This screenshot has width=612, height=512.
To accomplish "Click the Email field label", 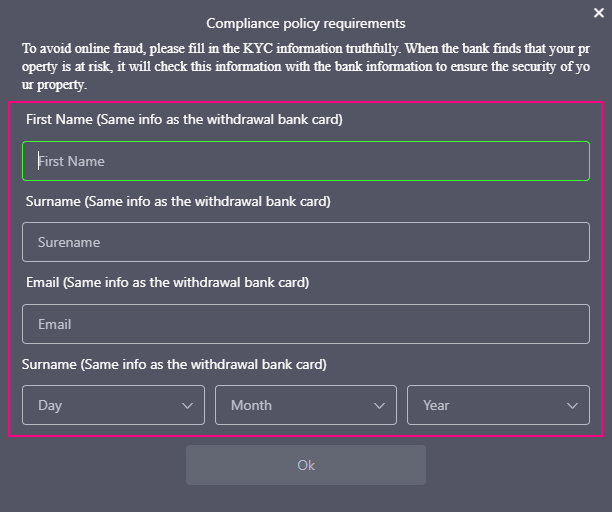I will click(167, 282).
